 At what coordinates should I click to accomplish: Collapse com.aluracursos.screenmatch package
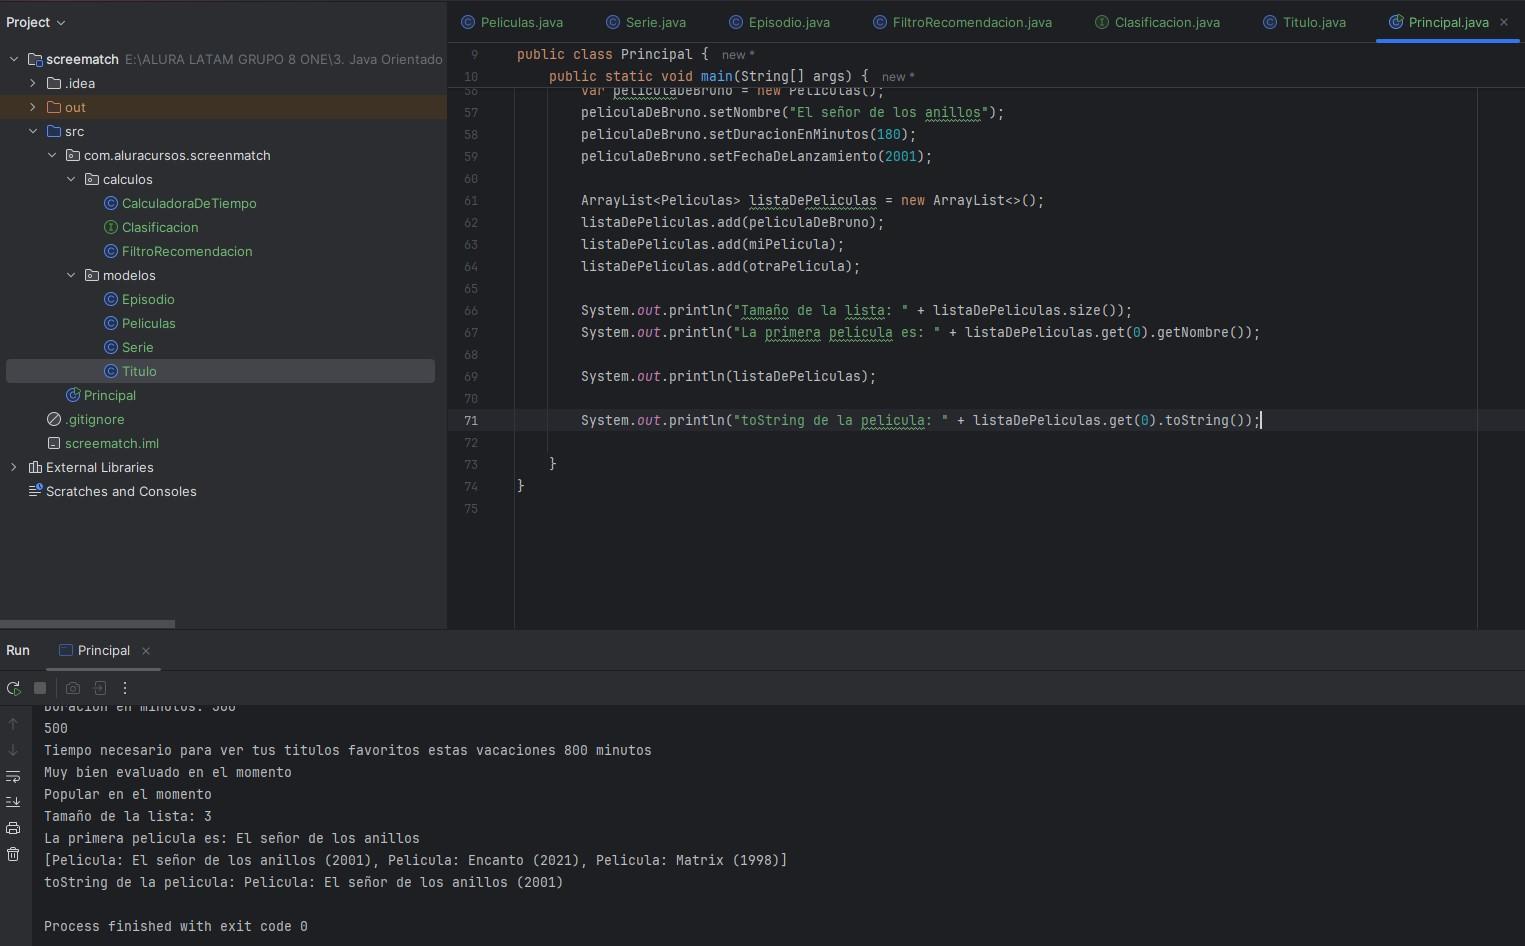[x=52, y=155]
